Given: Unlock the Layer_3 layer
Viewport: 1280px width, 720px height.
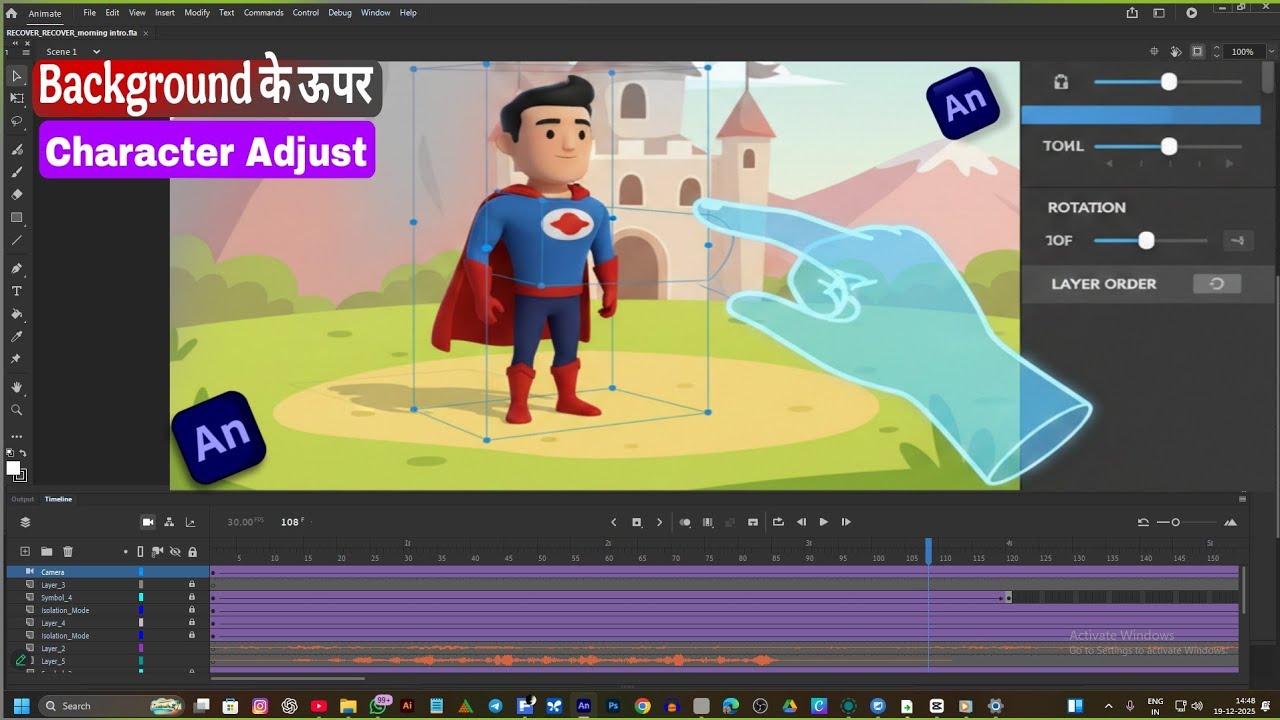Looking at the screenshot, I should pos(192,584).
